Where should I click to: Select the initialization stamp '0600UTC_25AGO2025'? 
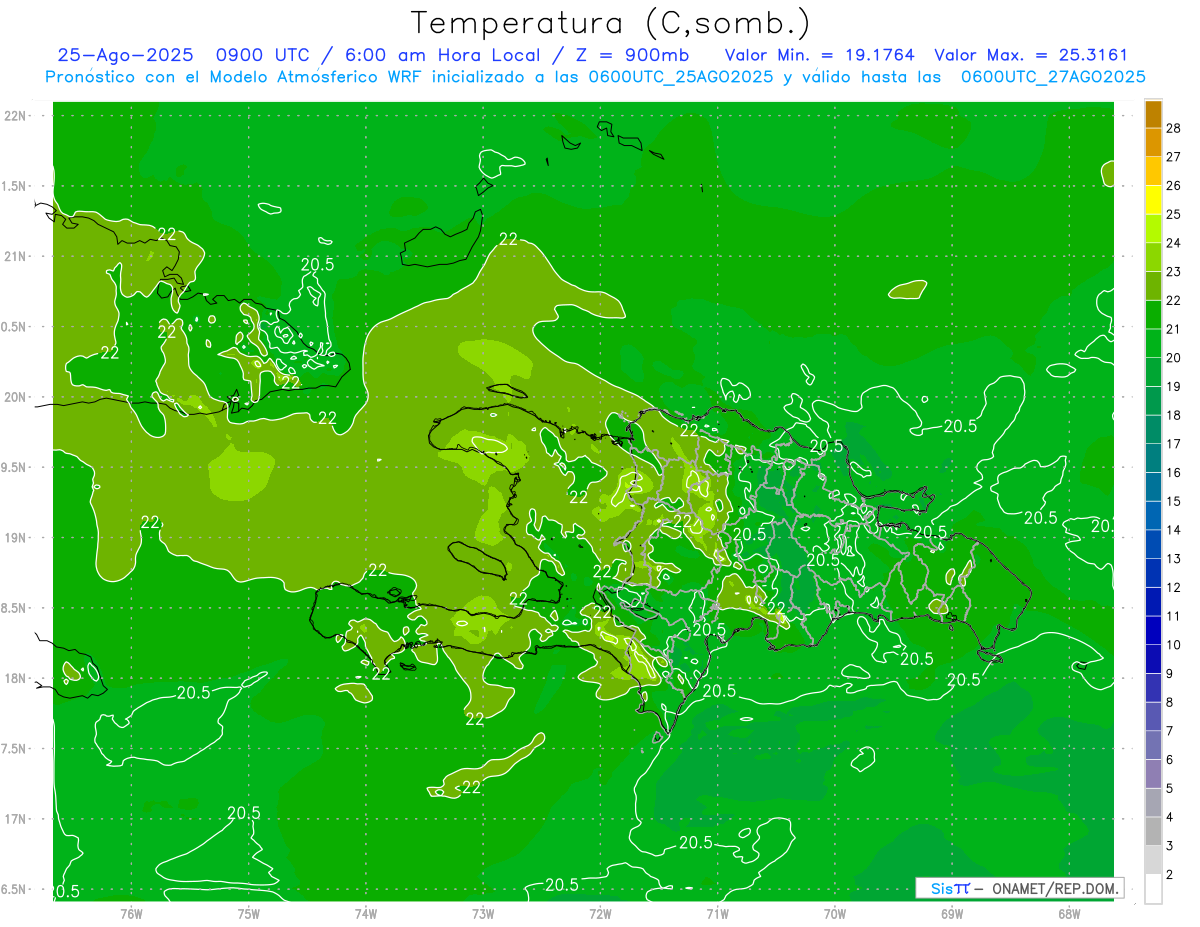[x=680, y=77]
